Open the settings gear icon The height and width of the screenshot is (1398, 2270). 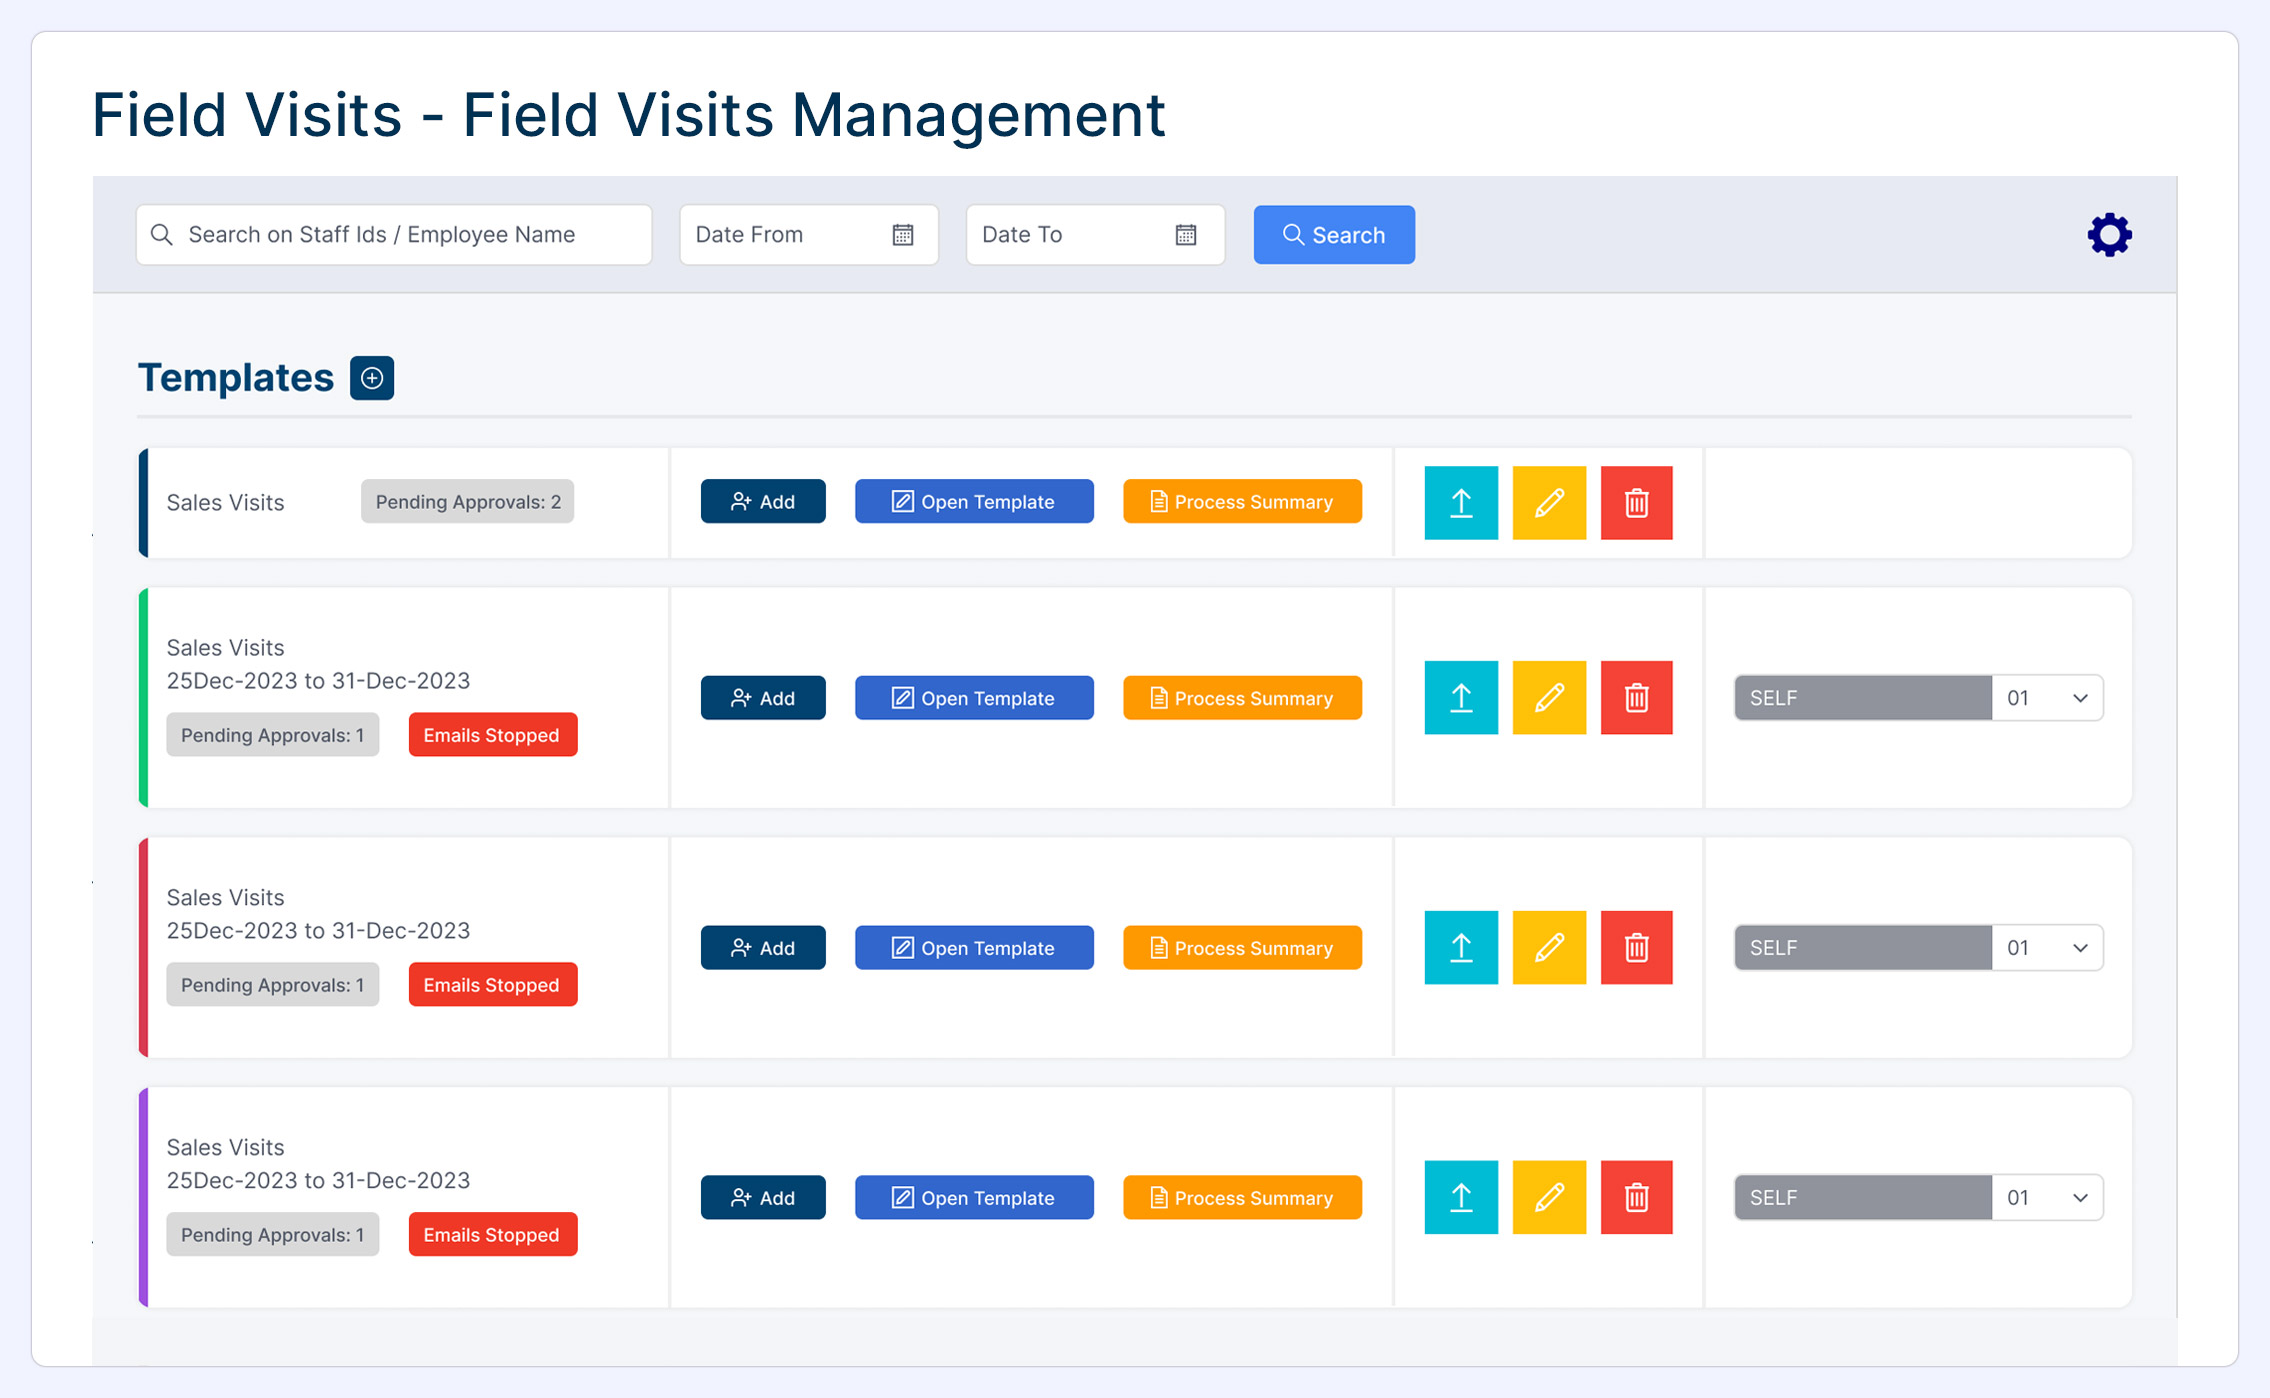click(2109, 235)
